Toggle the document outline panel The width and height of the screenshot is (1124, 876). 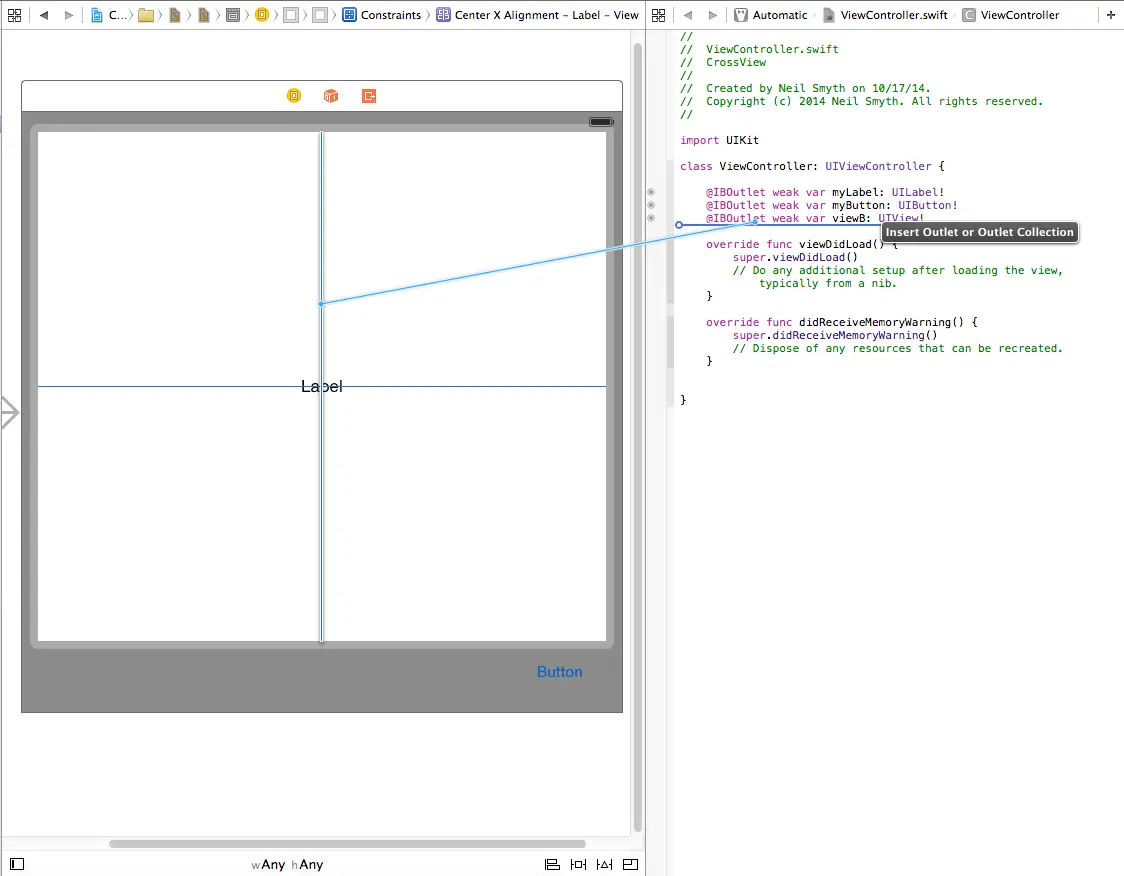(x=17, y=864)
